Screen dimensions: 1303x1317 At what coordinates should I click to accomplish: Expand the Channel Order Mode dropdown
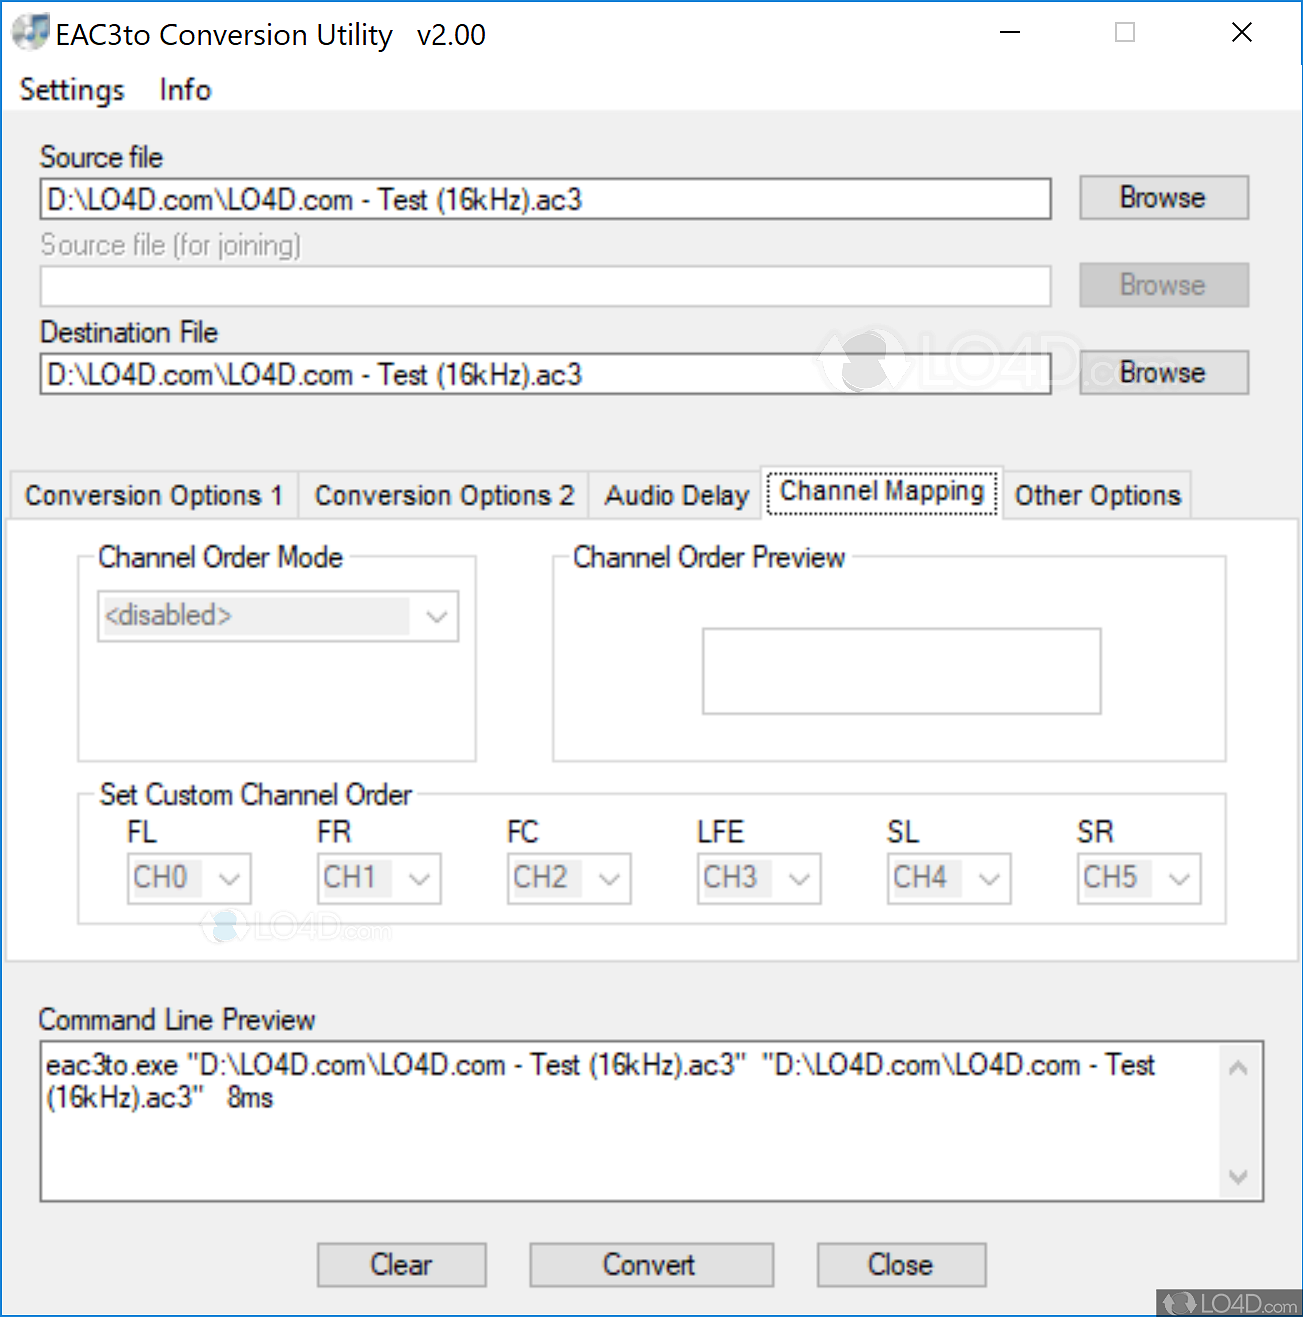pyautogui.click(x=278, y=616)
